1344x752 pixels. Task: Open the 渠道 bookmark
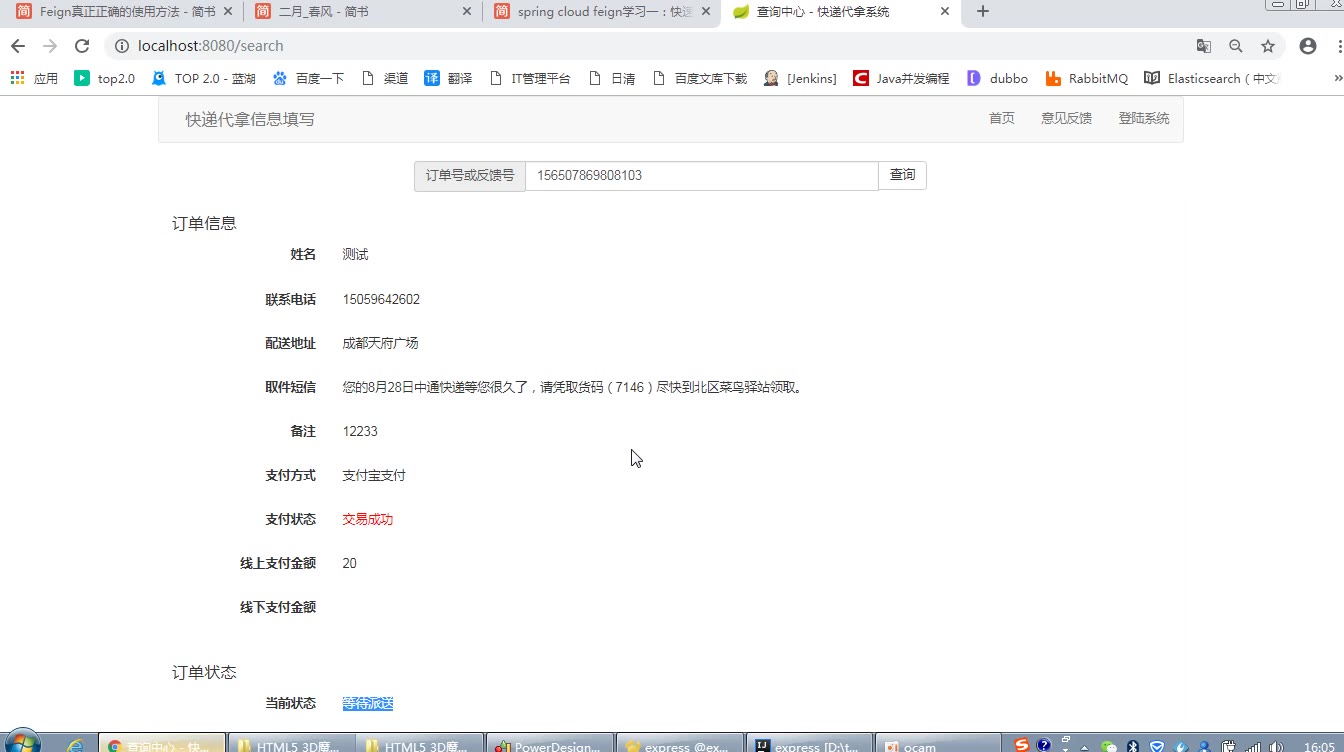385,78
